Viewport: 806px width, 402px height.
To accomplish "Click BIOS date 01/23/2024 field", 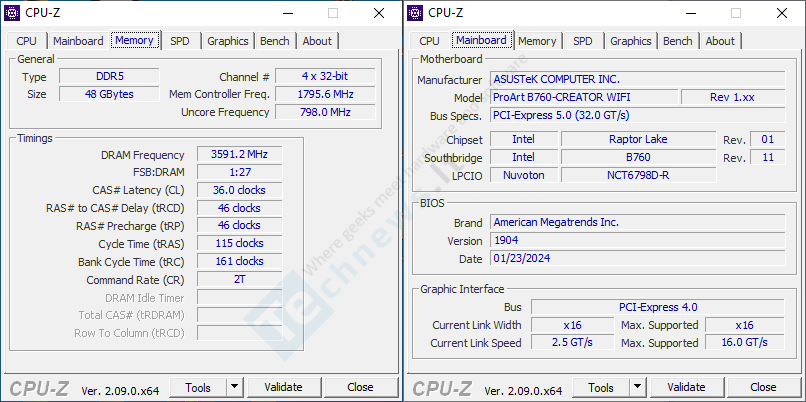I will coord(638,258).
